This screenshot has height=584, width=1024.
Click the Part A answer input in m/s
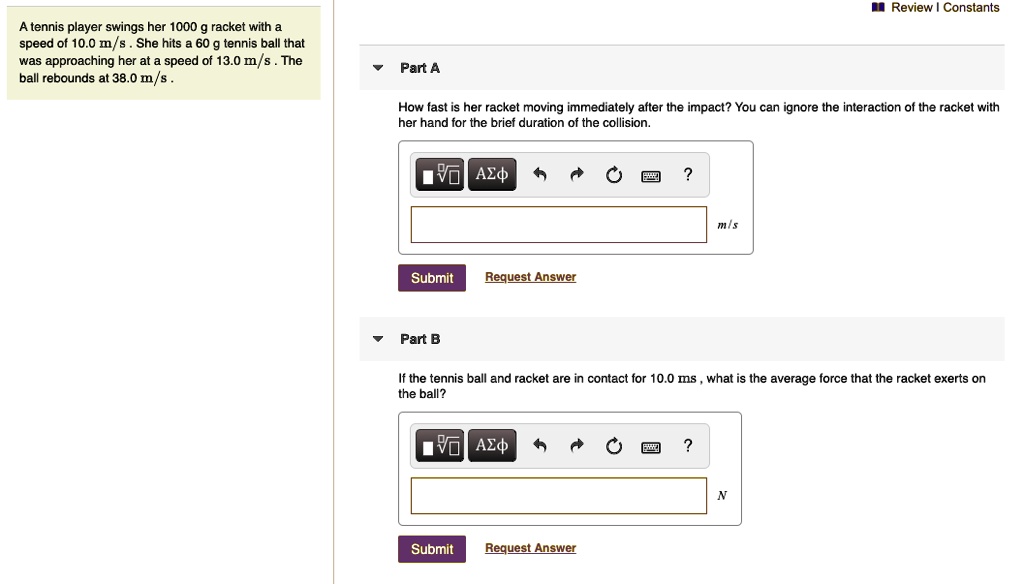point(558,224)
